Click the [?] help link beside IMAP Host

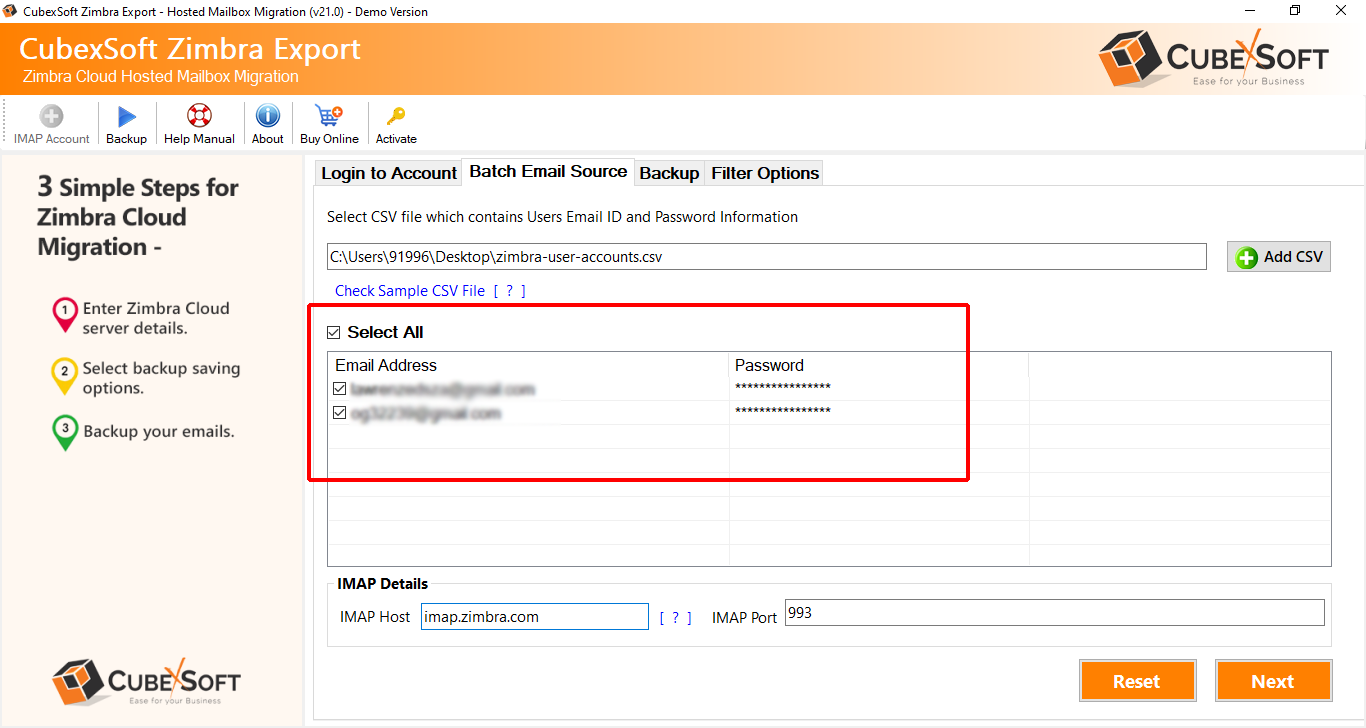coord(675,618)
